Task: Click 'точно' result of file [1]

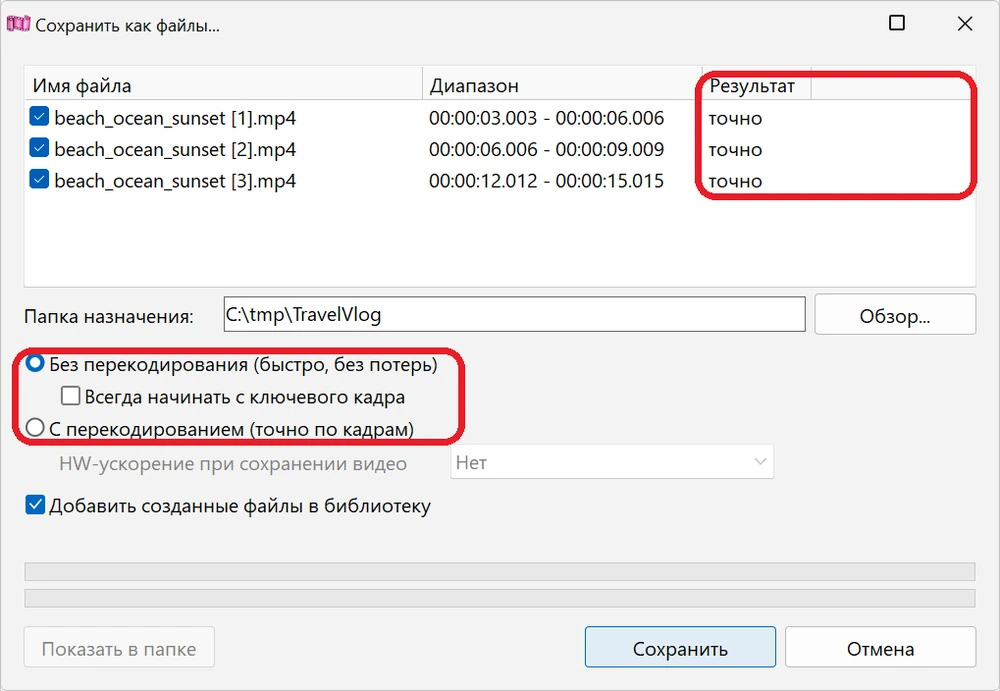Action: (735, 119)
